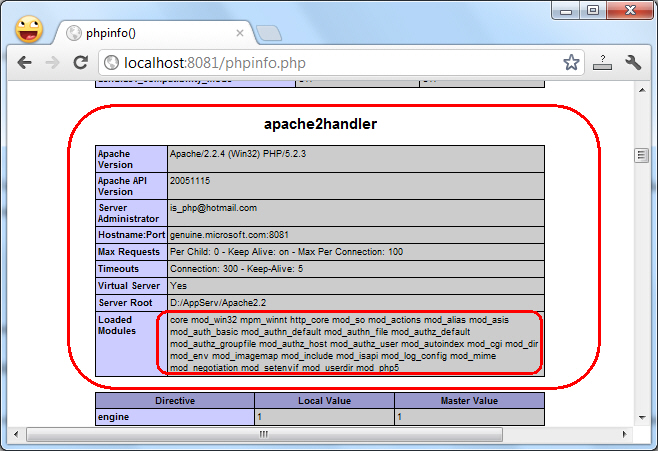Open the wrench settings menu
Image resolution: width=658 pixels, height=451 pixels.
click(x=633, y=63)
